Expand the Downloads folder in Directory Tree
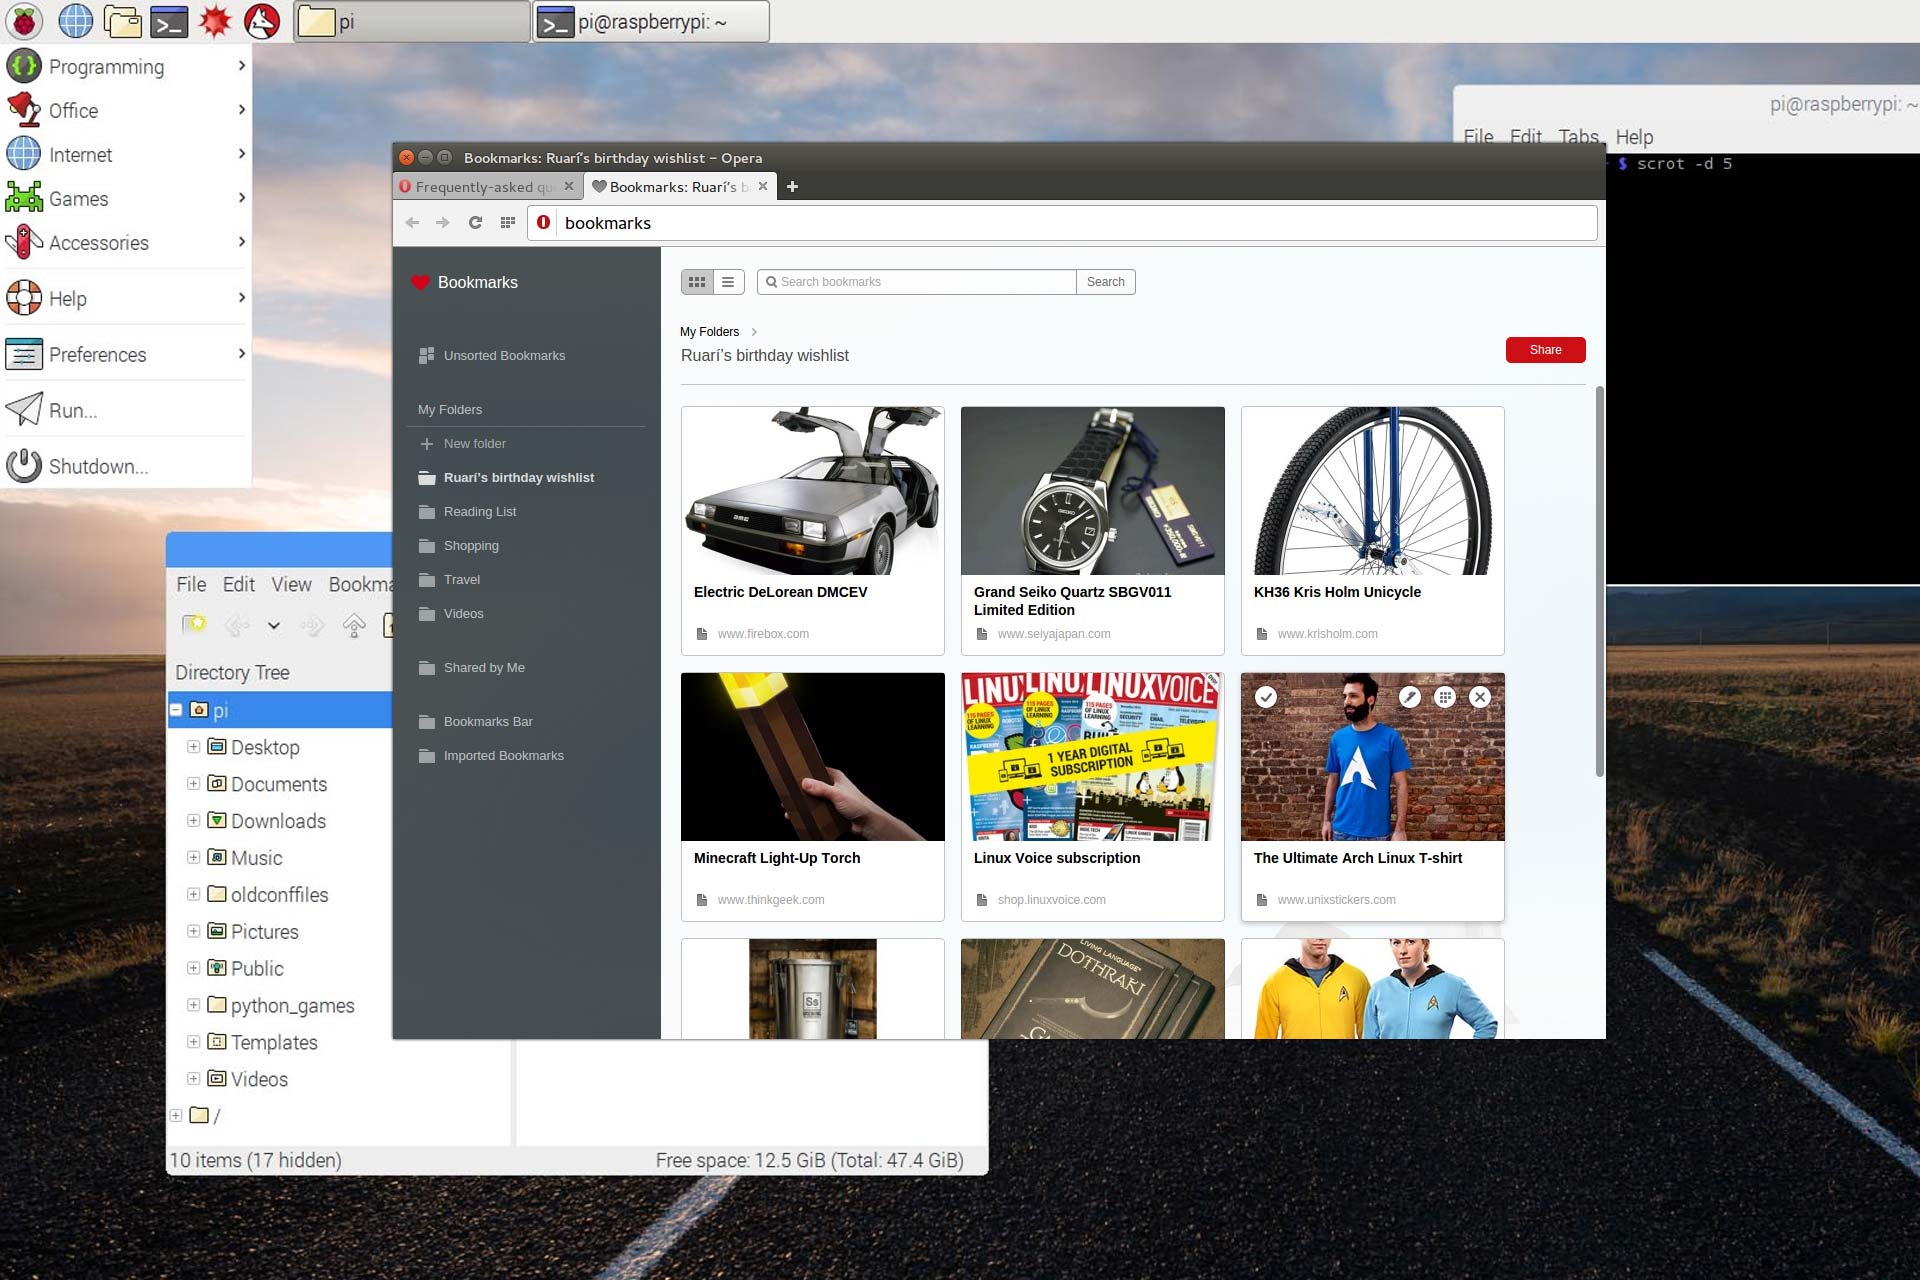Screen dimensions: 1920x1280 click(x=193, y=821)
